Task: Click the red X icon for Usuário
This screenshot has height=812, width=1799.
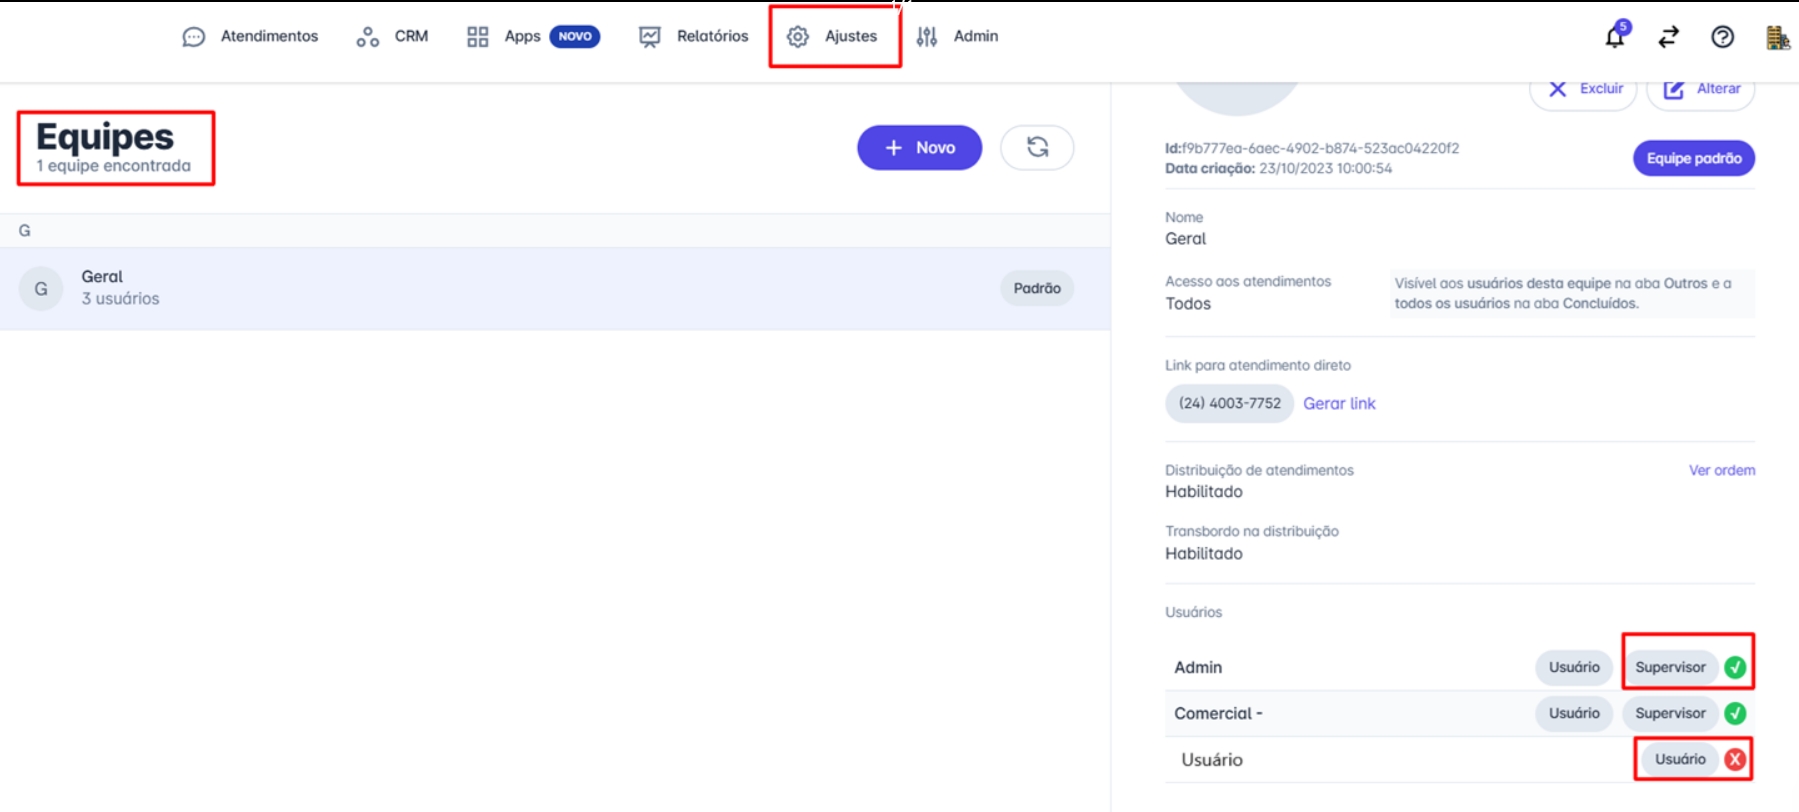Action: [1735, 760]
